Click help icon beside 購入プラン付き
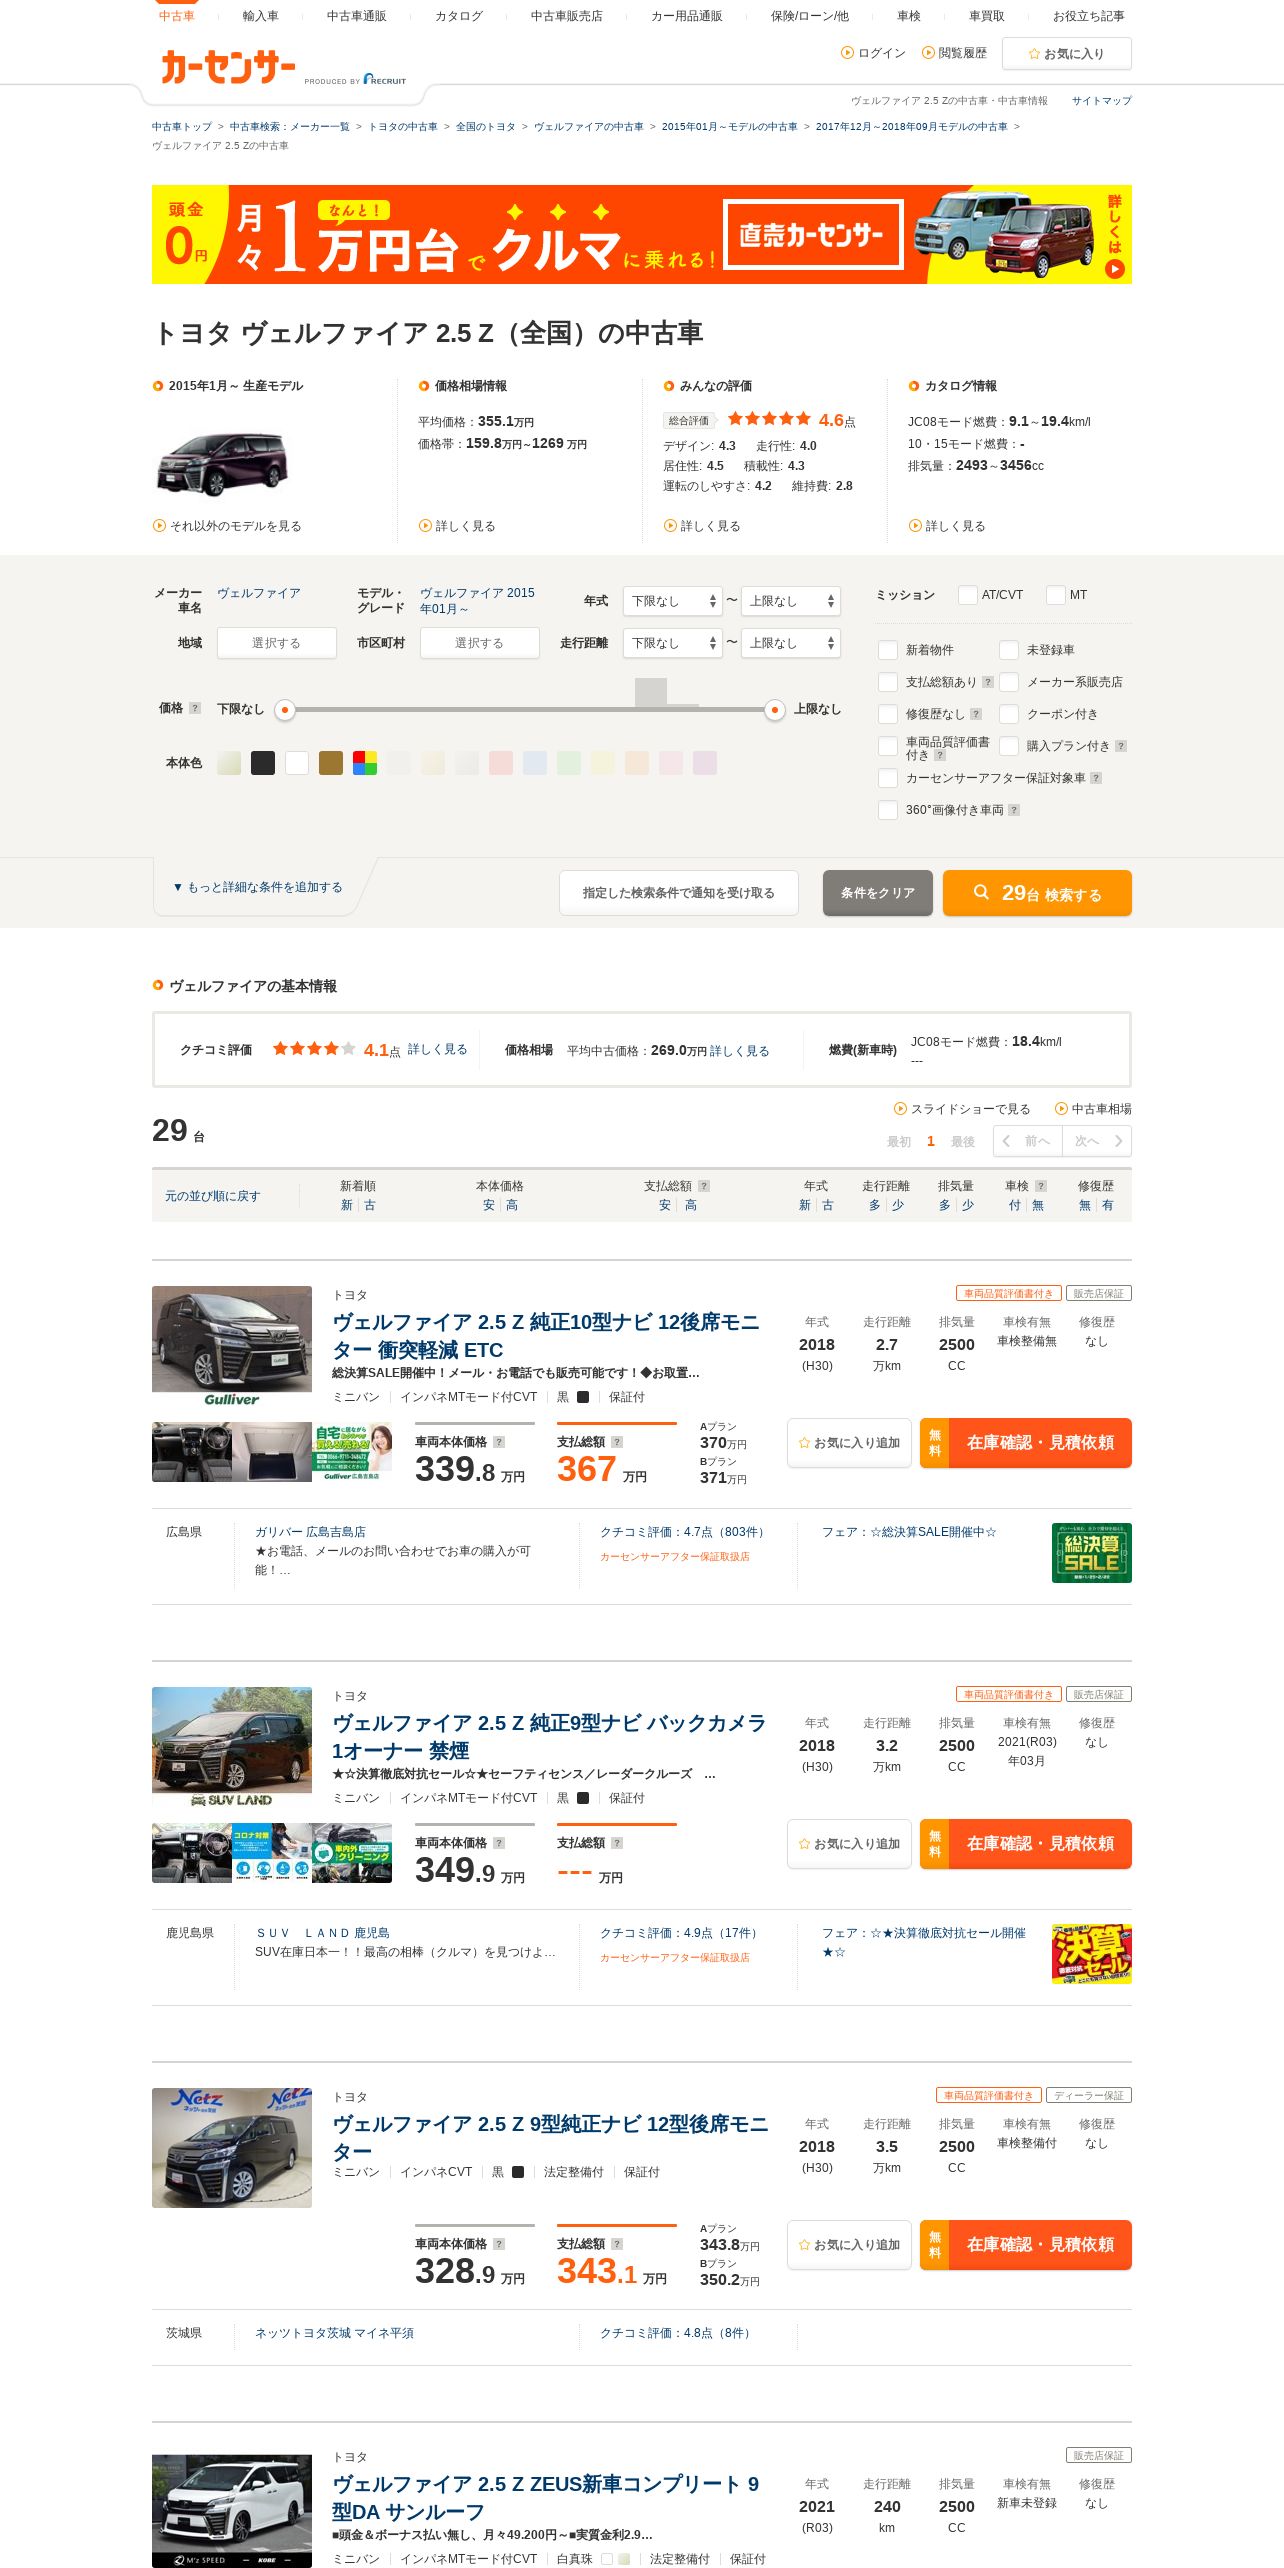This screenshot has height=2568, width=1284. tap(1121, 746)
